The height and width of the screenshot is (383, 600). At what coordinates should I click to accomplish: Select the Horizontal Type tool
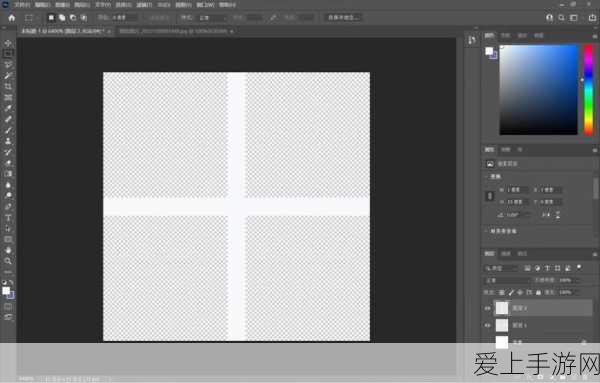click(8, 218)
